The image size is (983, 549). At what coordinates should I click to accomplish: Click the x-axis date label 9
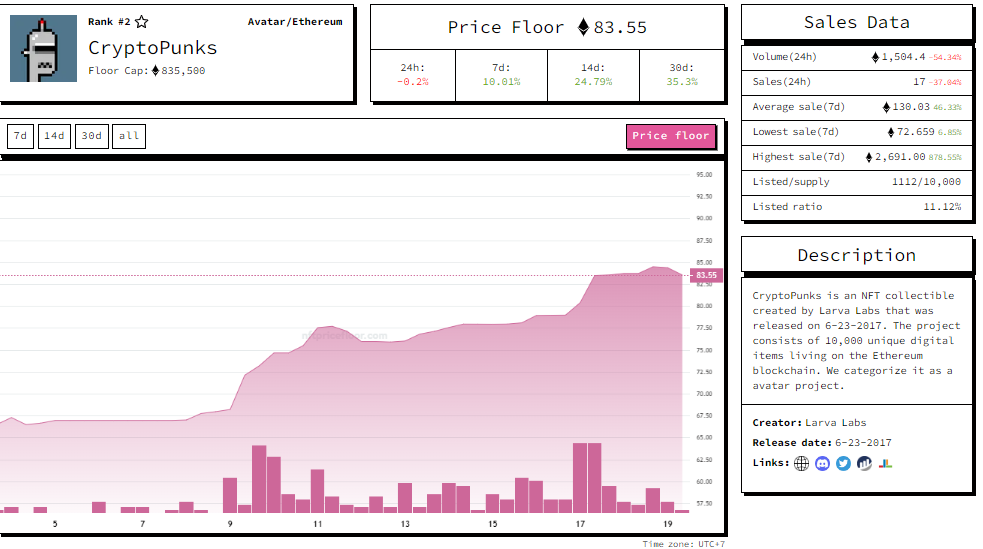point(230,524)
